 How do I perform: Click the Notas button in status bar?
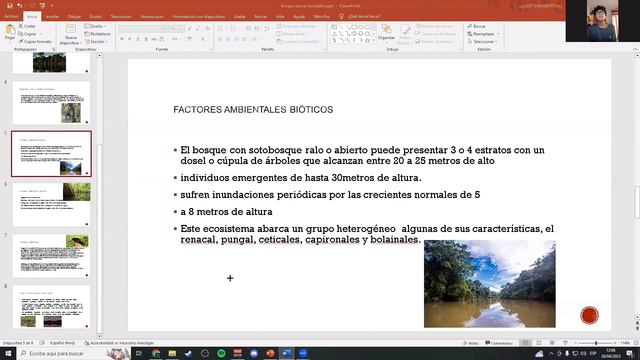pyautogui.click(x=471, y=343)
